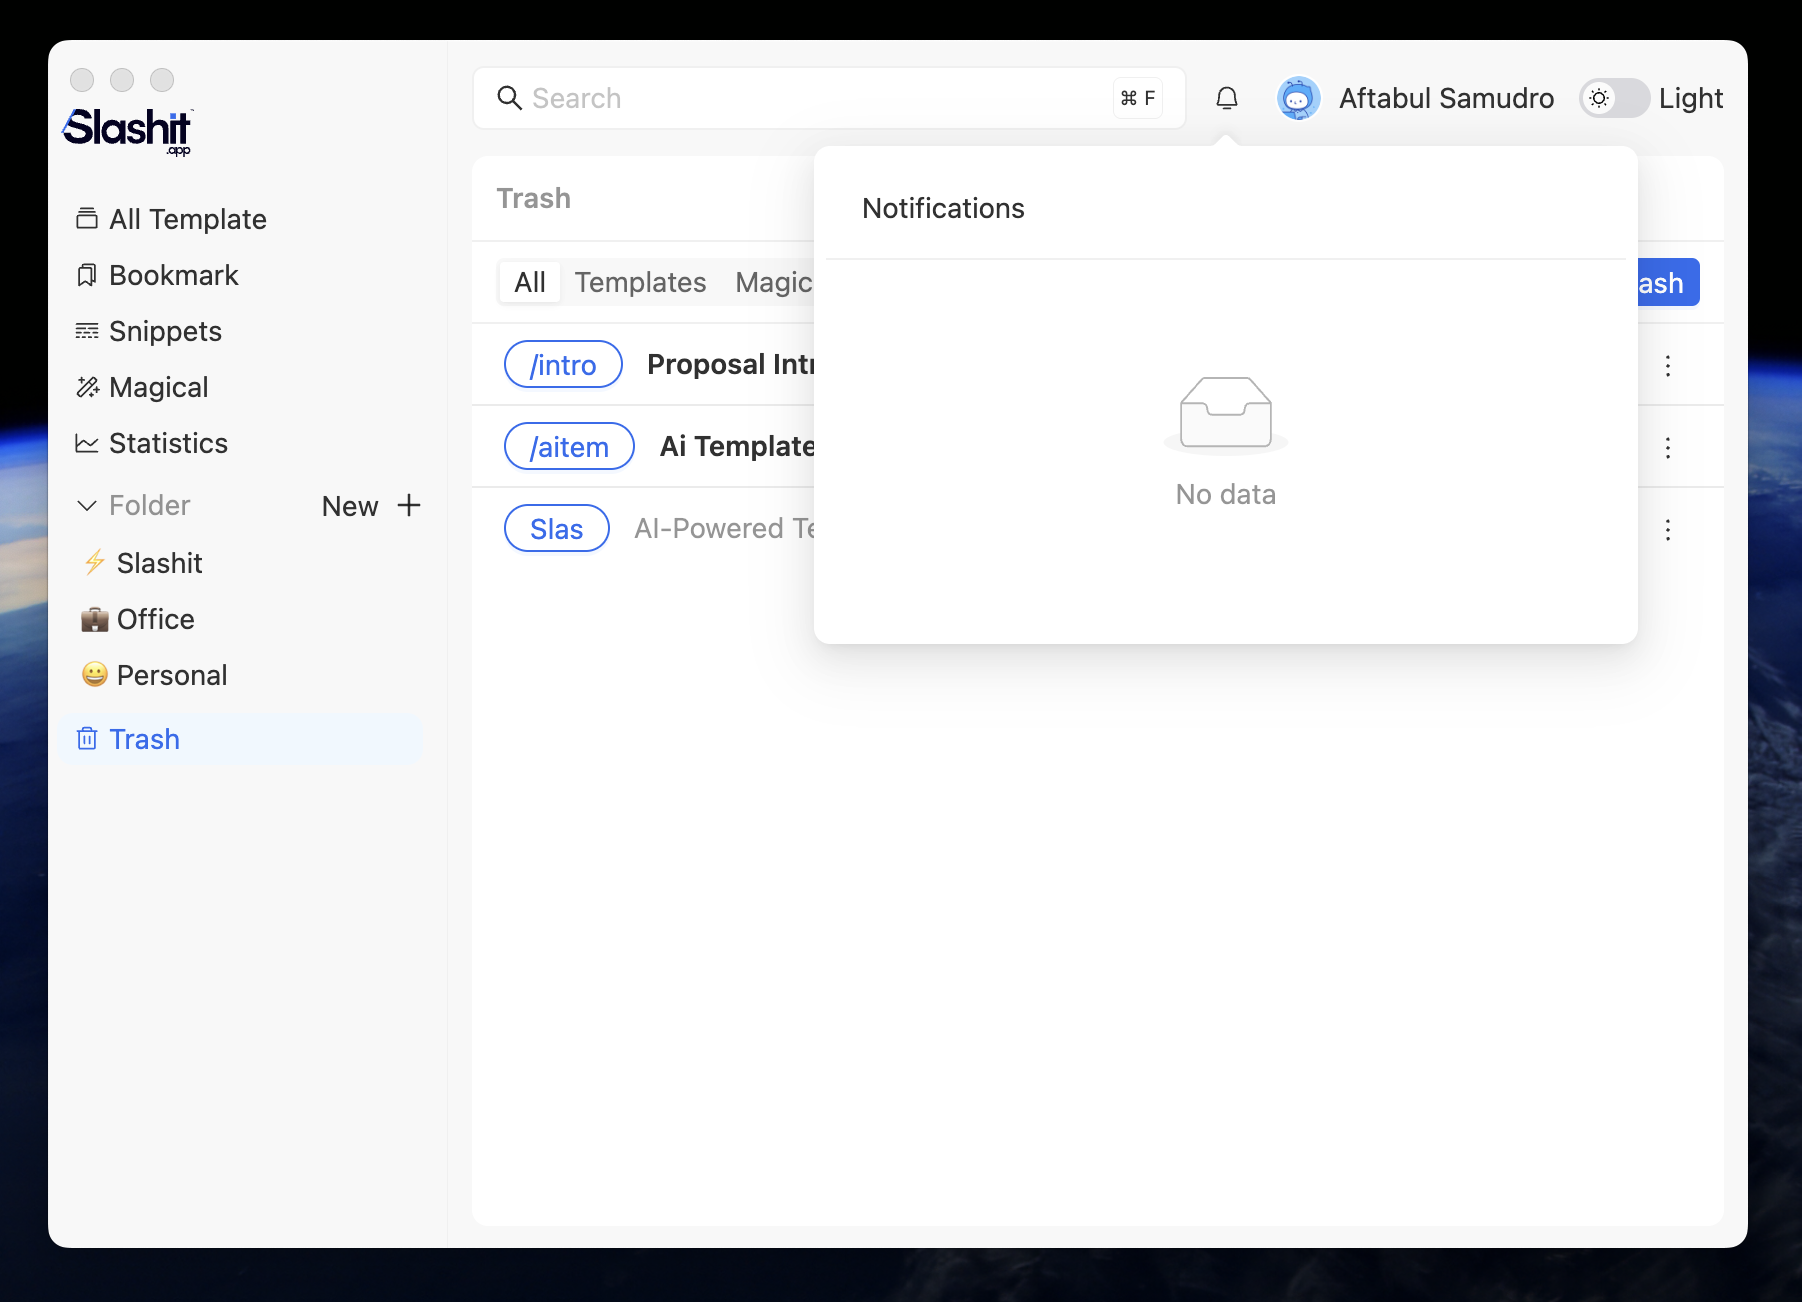Image resolution: width=1802 pixels, height=1302 pixels.
Task: Click the Statistics chart icon
Action: [87, 443]
